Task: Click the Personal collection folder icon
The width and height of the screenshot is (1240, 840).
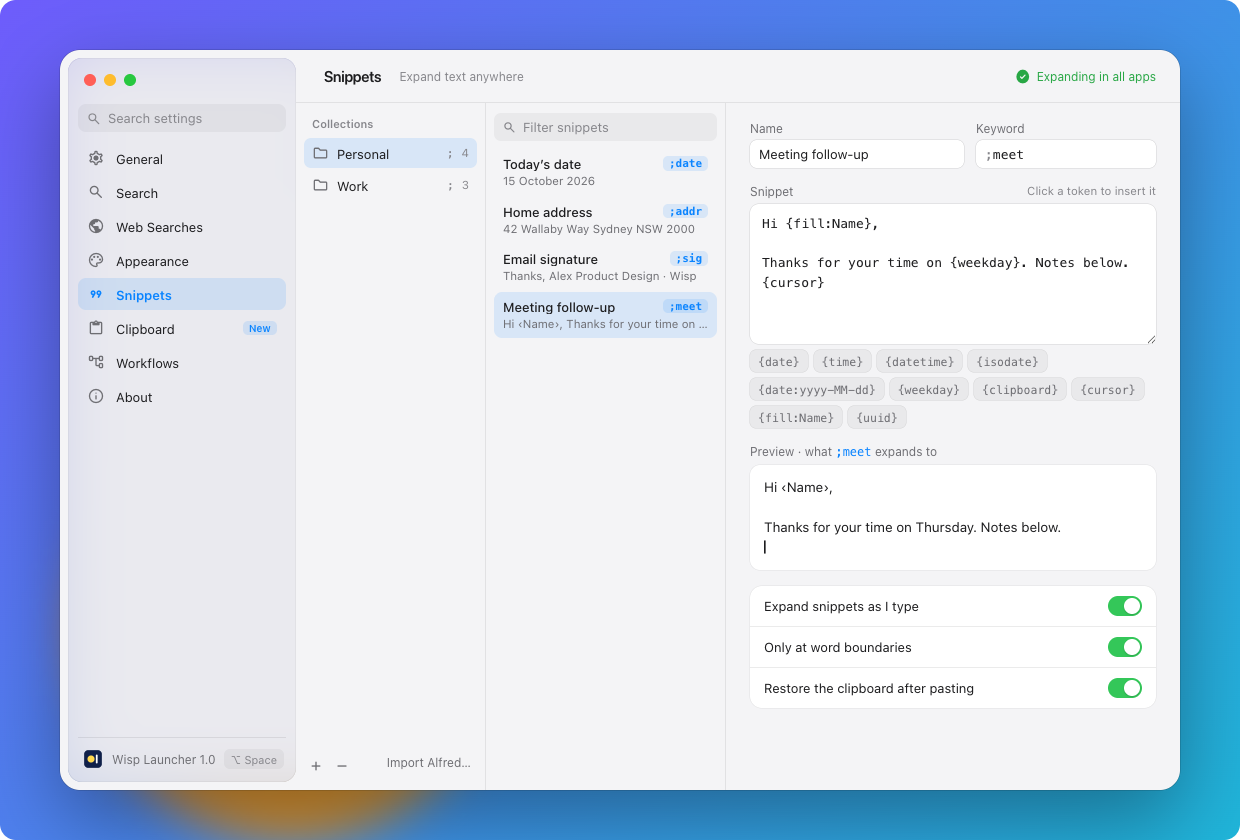Action: click(x=320, y=153)
